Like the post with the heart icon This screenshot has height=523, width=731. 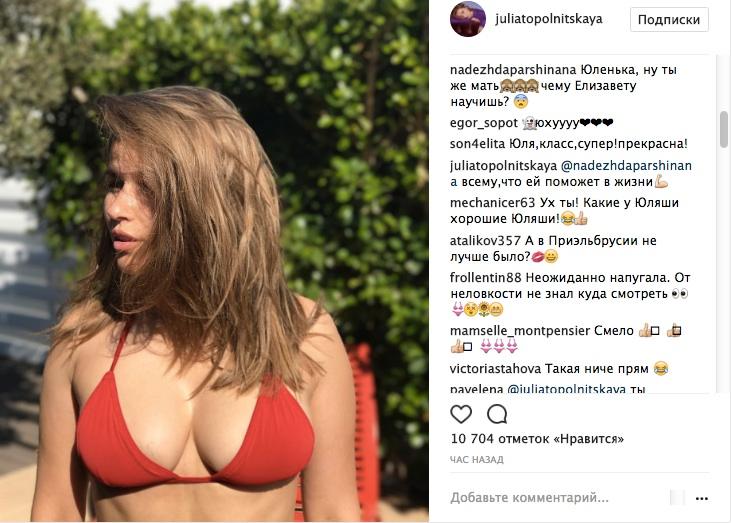[461, 414]
